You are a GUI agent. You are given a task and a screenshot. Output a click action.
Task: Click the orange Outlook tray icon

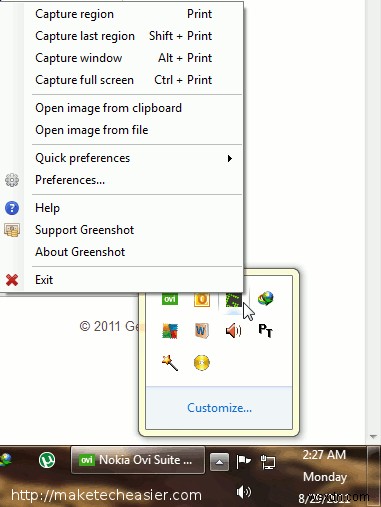(202, 299)
